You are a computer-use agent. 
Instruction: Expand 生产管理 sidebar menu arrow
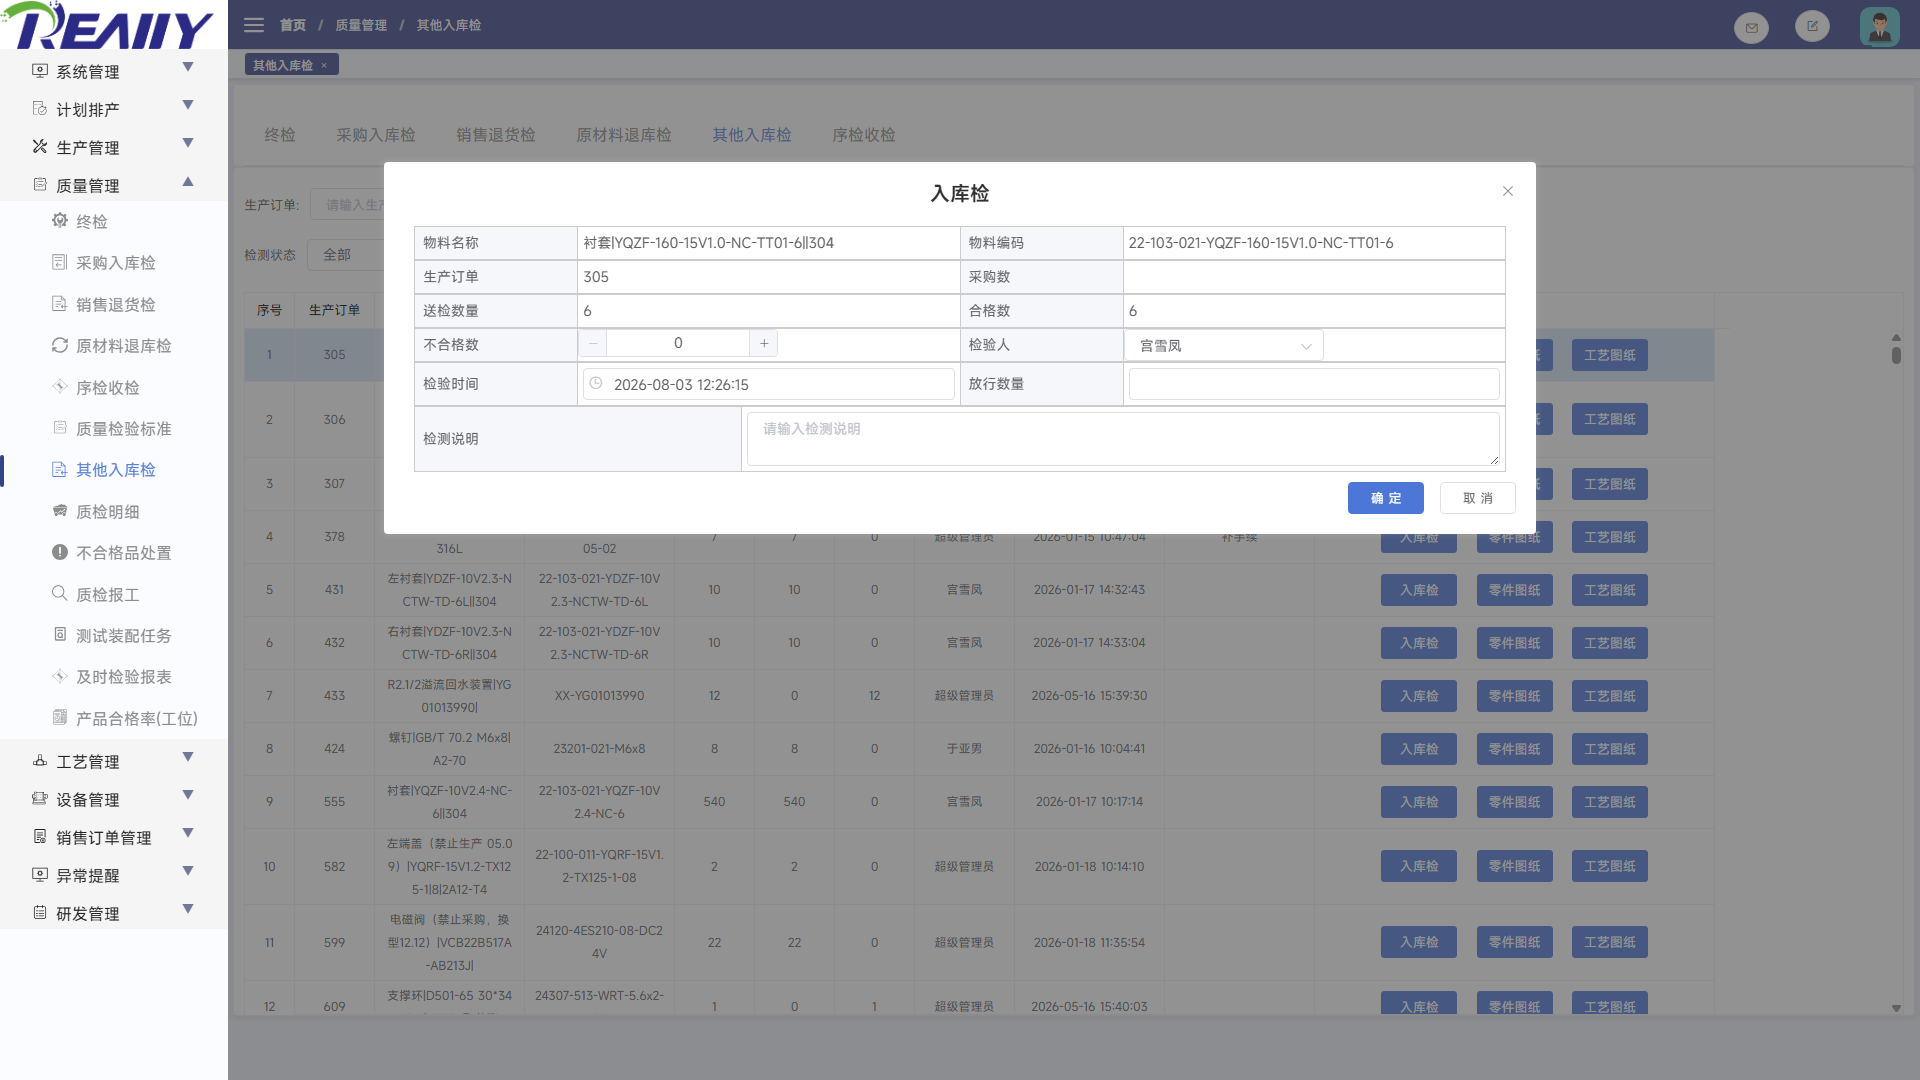(188, 144)
